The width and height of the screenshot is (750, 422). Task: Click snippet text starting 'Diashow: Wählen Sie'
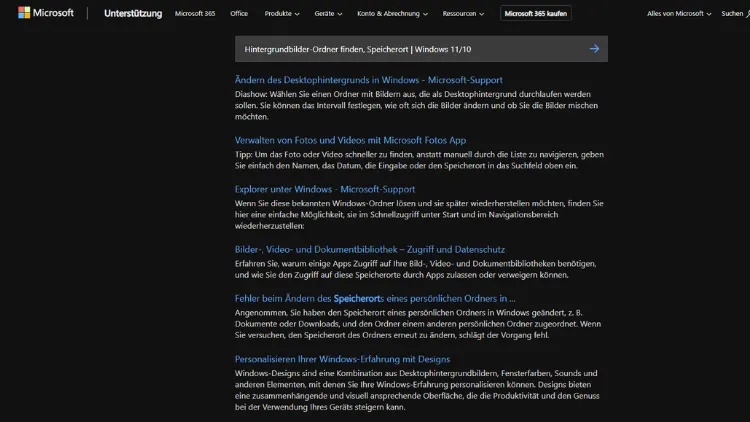pyautogui.click(x=416, y=105)
